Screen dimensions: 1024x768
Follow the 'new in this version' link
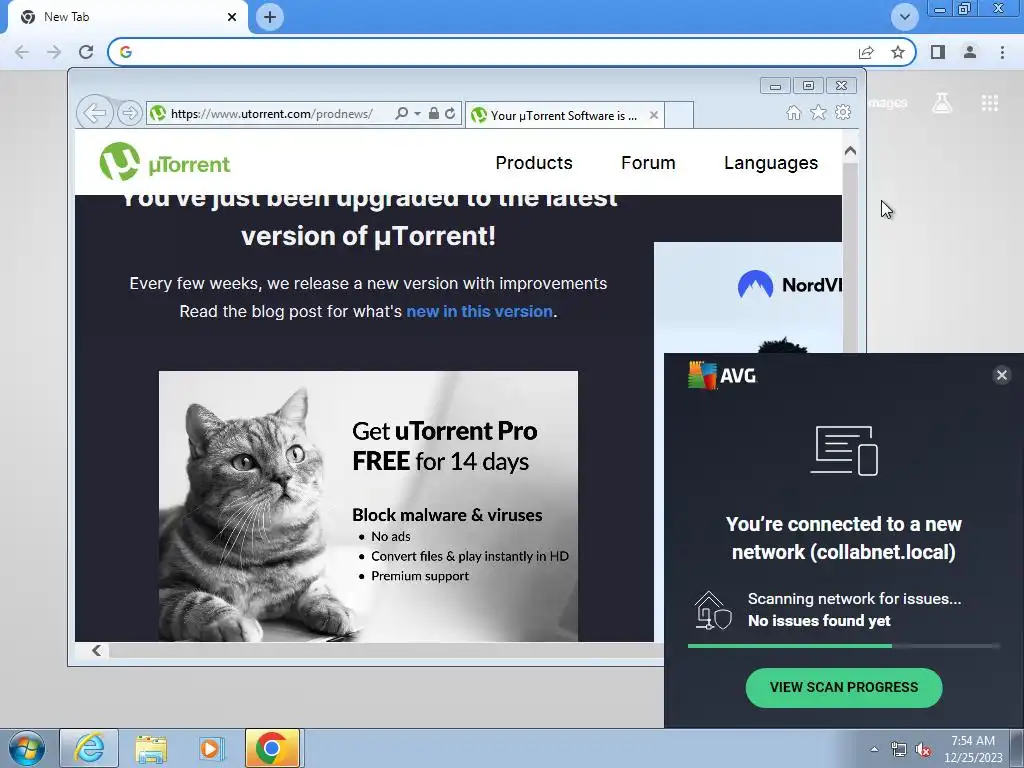click(479, 312)
